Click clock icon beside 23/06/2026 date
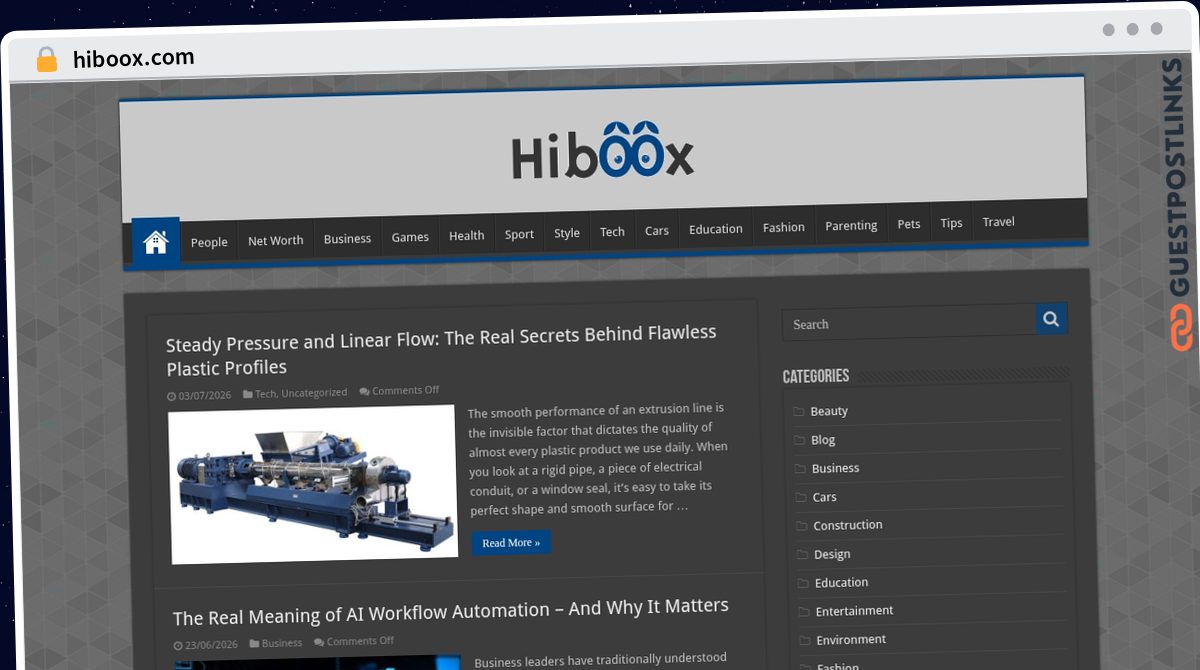1200x670 pixels. (x=178, y=646)
